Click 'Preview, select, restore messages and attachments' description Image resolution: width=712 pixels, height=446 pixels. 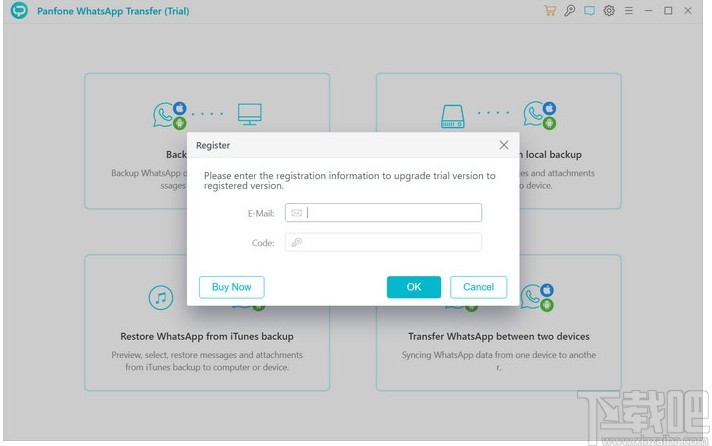(x=207, y=361)
